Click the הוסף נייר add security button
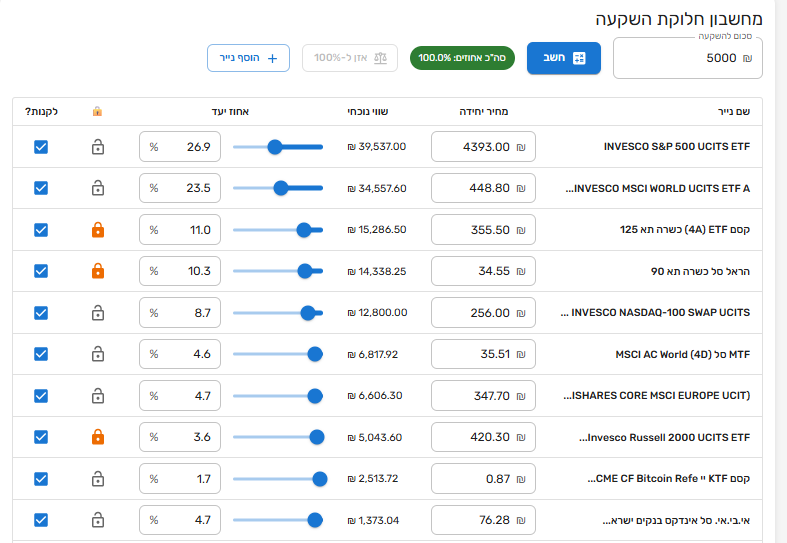Image resolution: width=787 pixels, height=543 pixels. pos(249,58)
